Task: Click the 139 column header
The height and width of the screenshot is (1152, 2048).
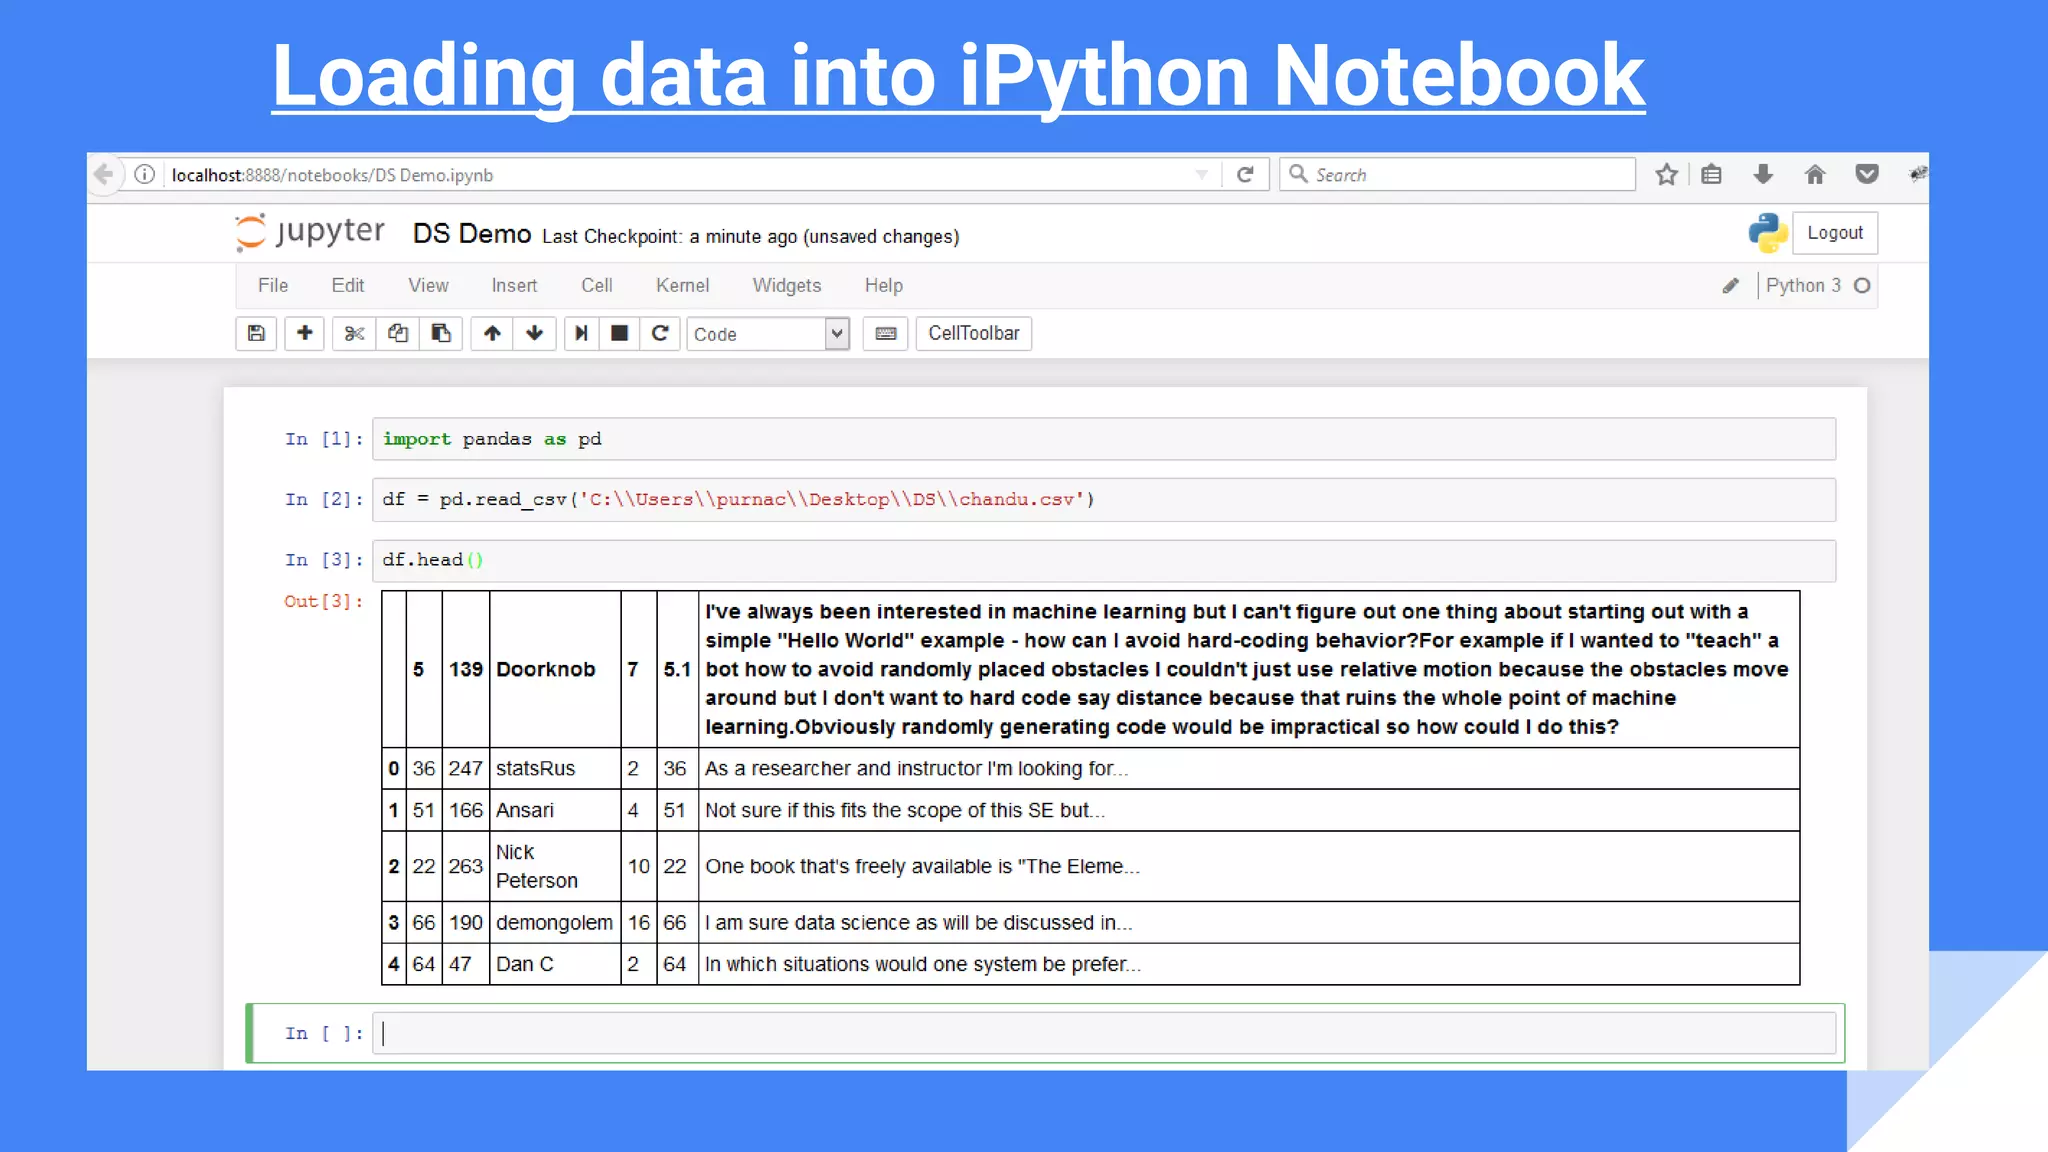Action: [x=466, y=670]
